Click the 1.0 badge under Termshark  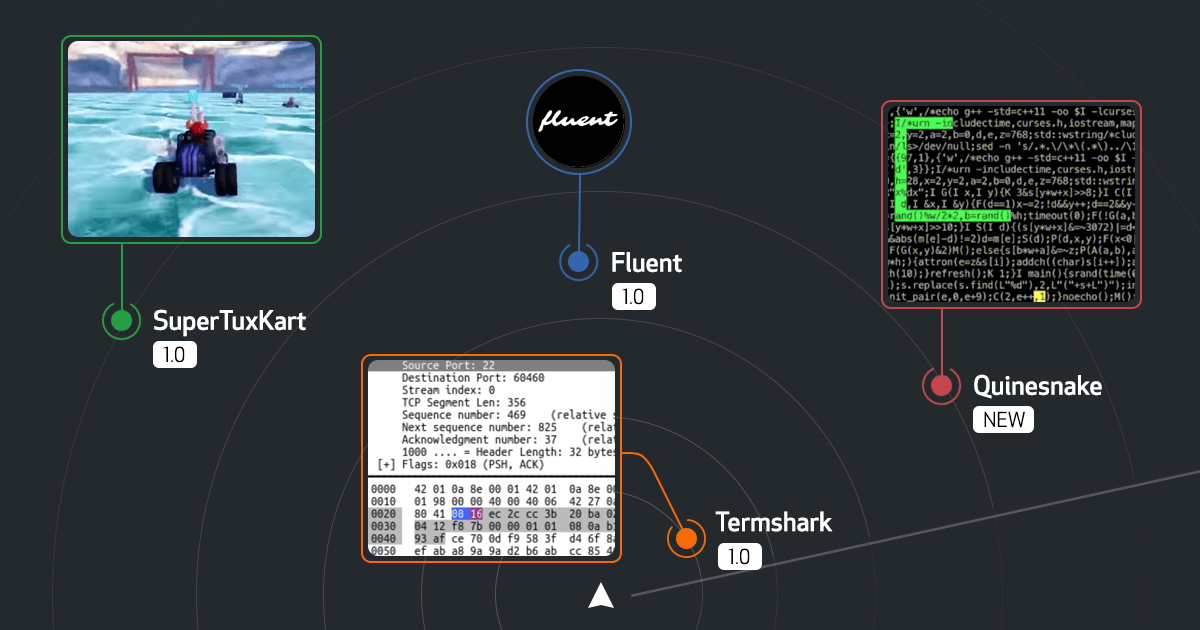click(x=738, y=556)
